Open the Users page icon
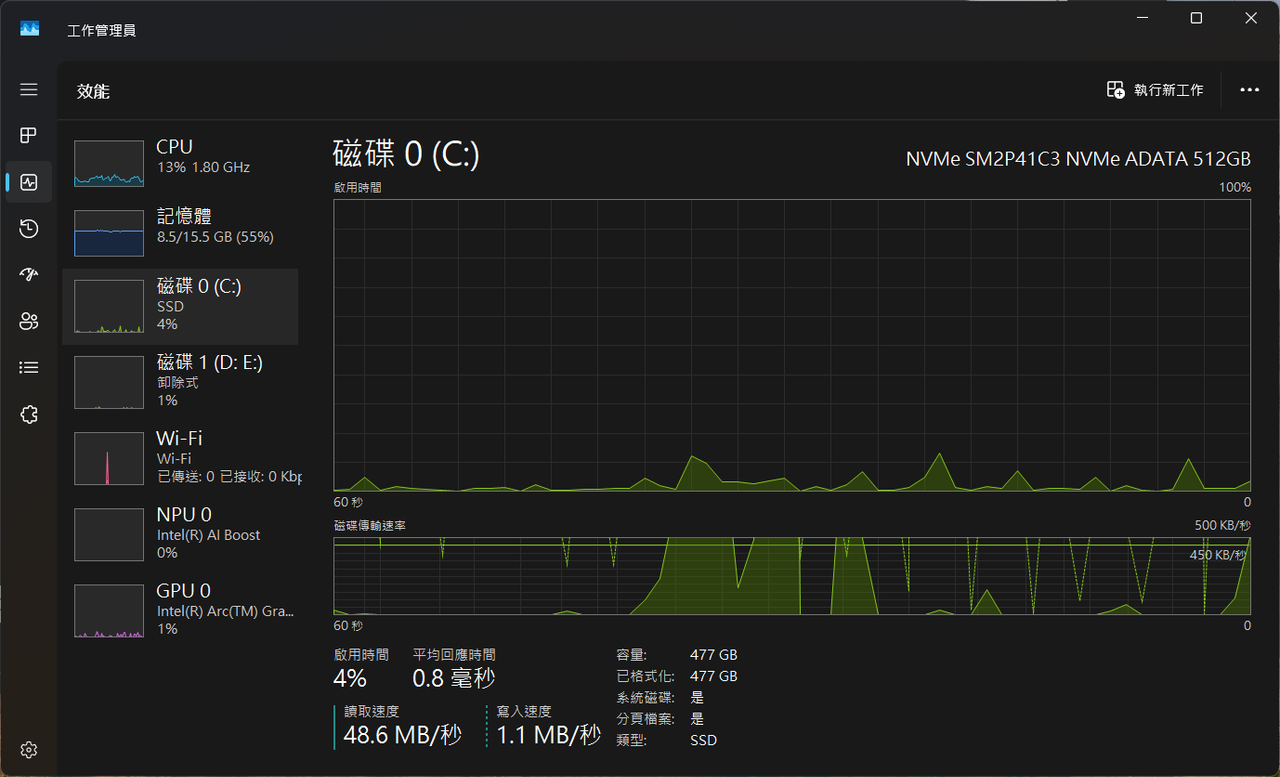The width and height of the screenshot is (1280, 777). (x=29, y=321)
